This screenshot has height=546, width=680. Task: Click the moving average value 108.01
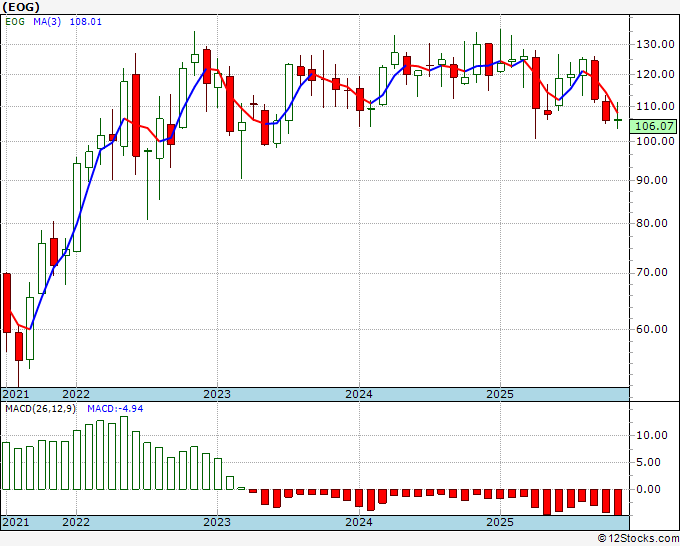pyautogui.click(x=86, y=22)
